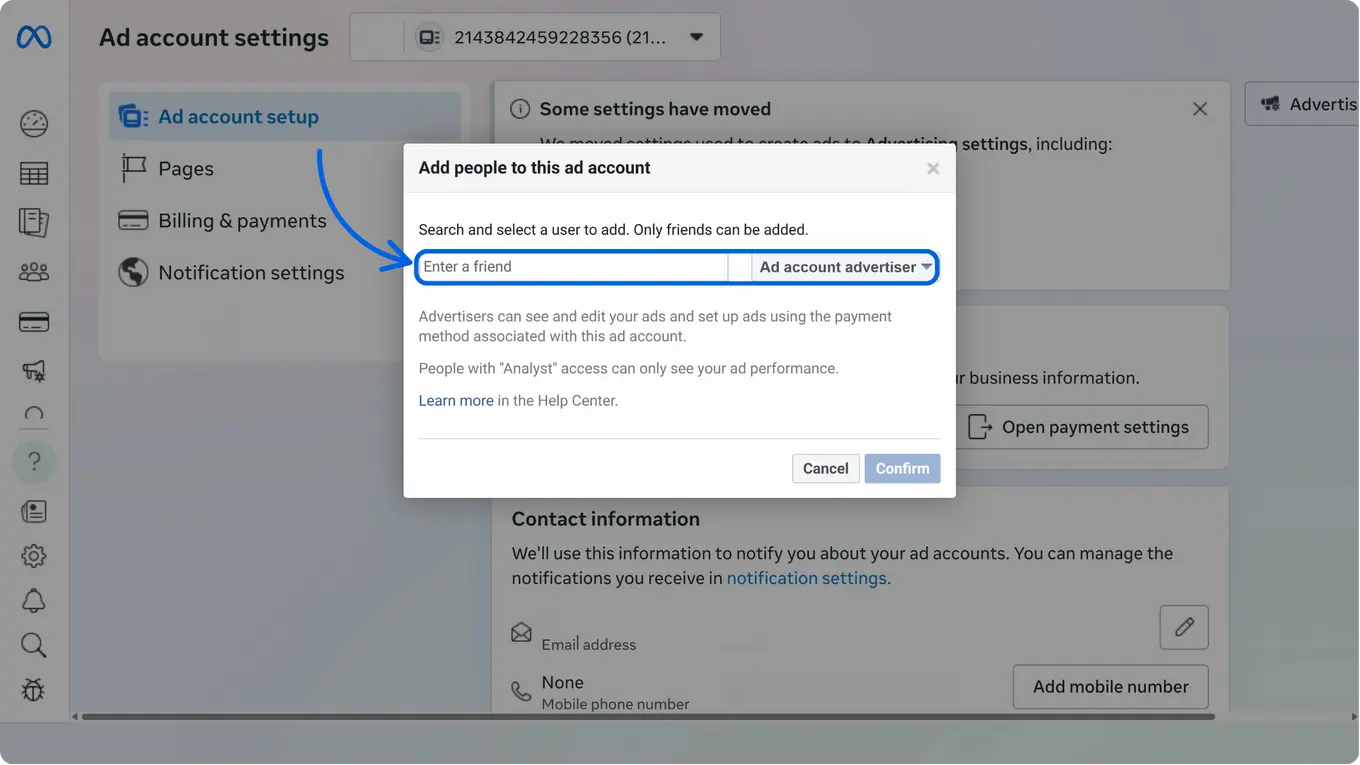1360x765 pixels.
Task: Go to Notification settings section
Action: click(x=250, y=272)
